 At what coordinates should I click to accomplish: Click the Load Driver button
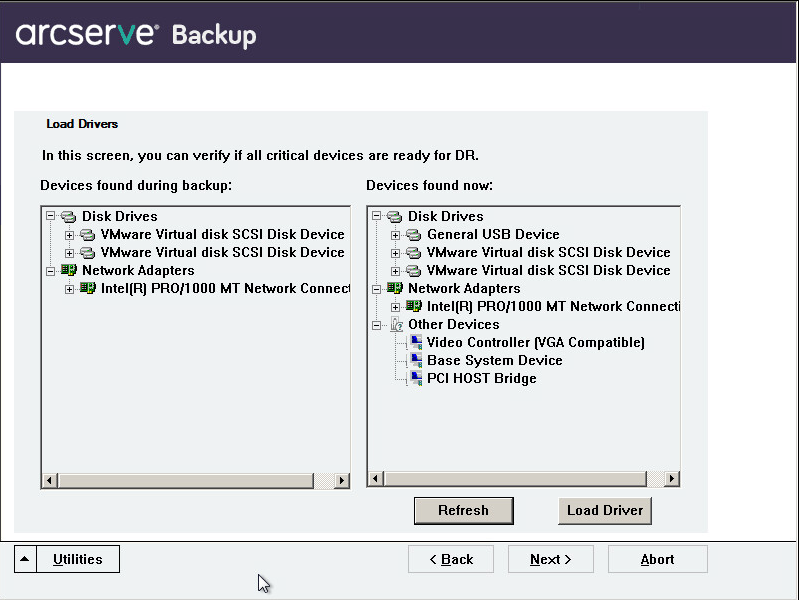[x=604, y=510]
